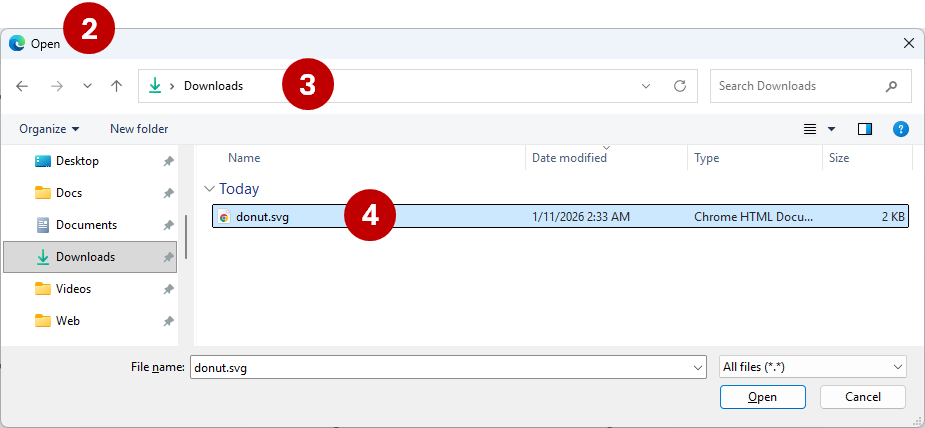Go forward using the right arrow
This screenshot has width=925, height=428.
[57, 86]
